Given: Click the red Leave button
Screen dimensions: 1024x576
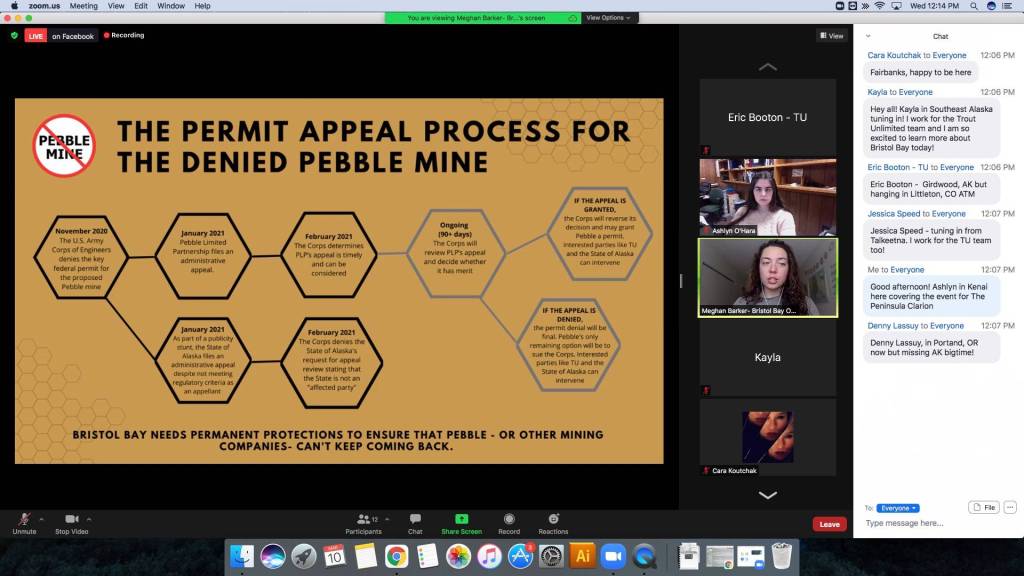Looking at the screenshot, I should pos(829,524).
